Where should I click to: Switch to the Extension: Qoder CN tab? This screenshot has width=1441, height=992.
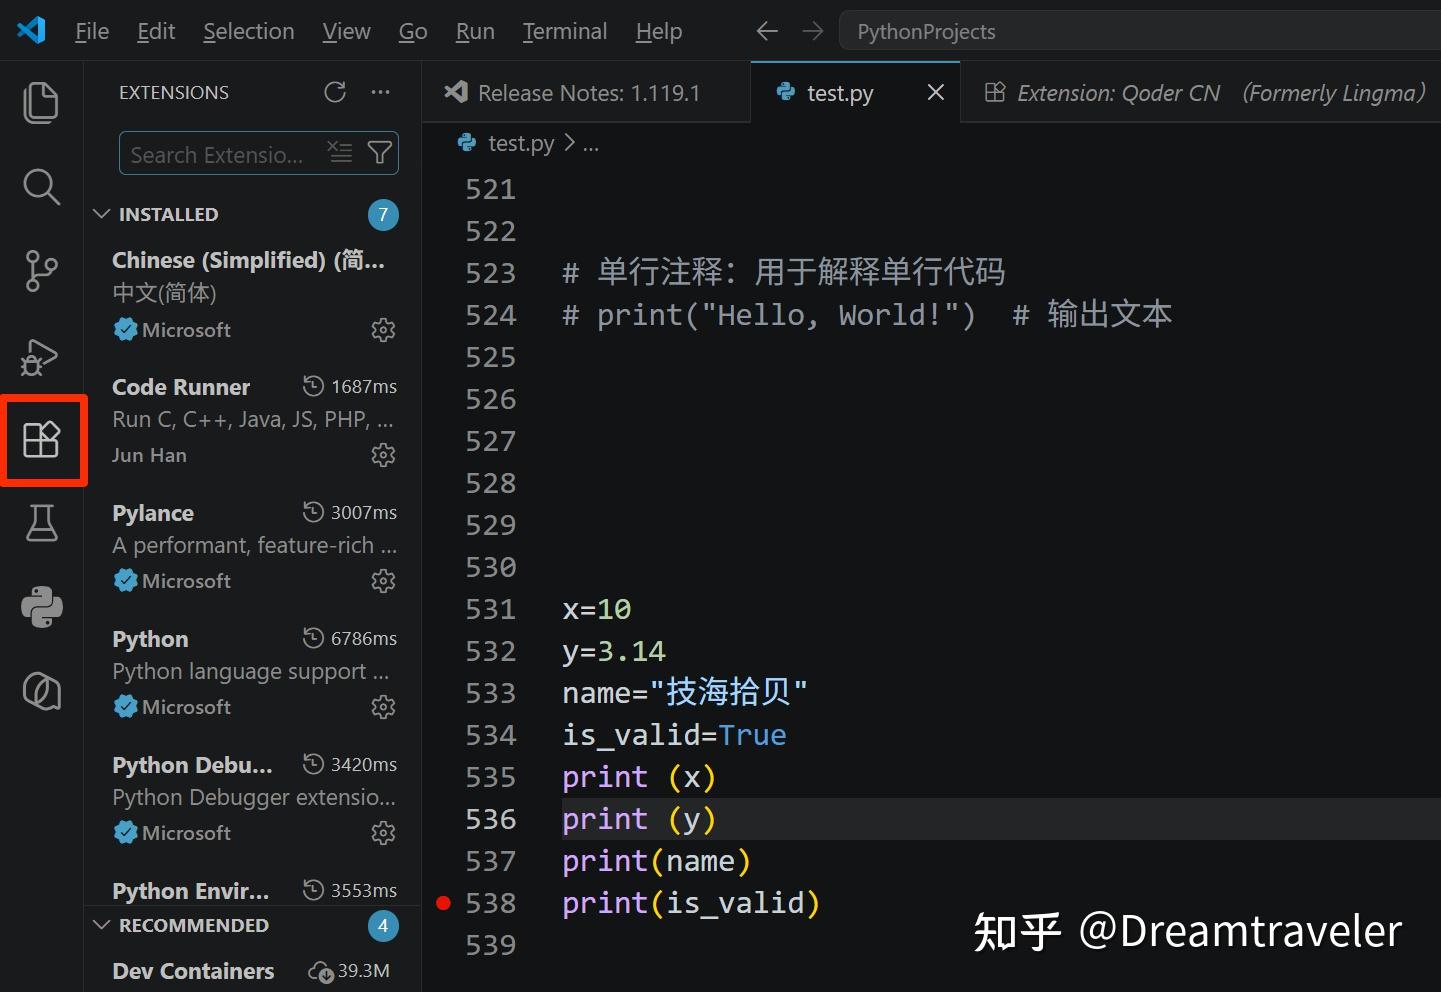point(1200,93)
